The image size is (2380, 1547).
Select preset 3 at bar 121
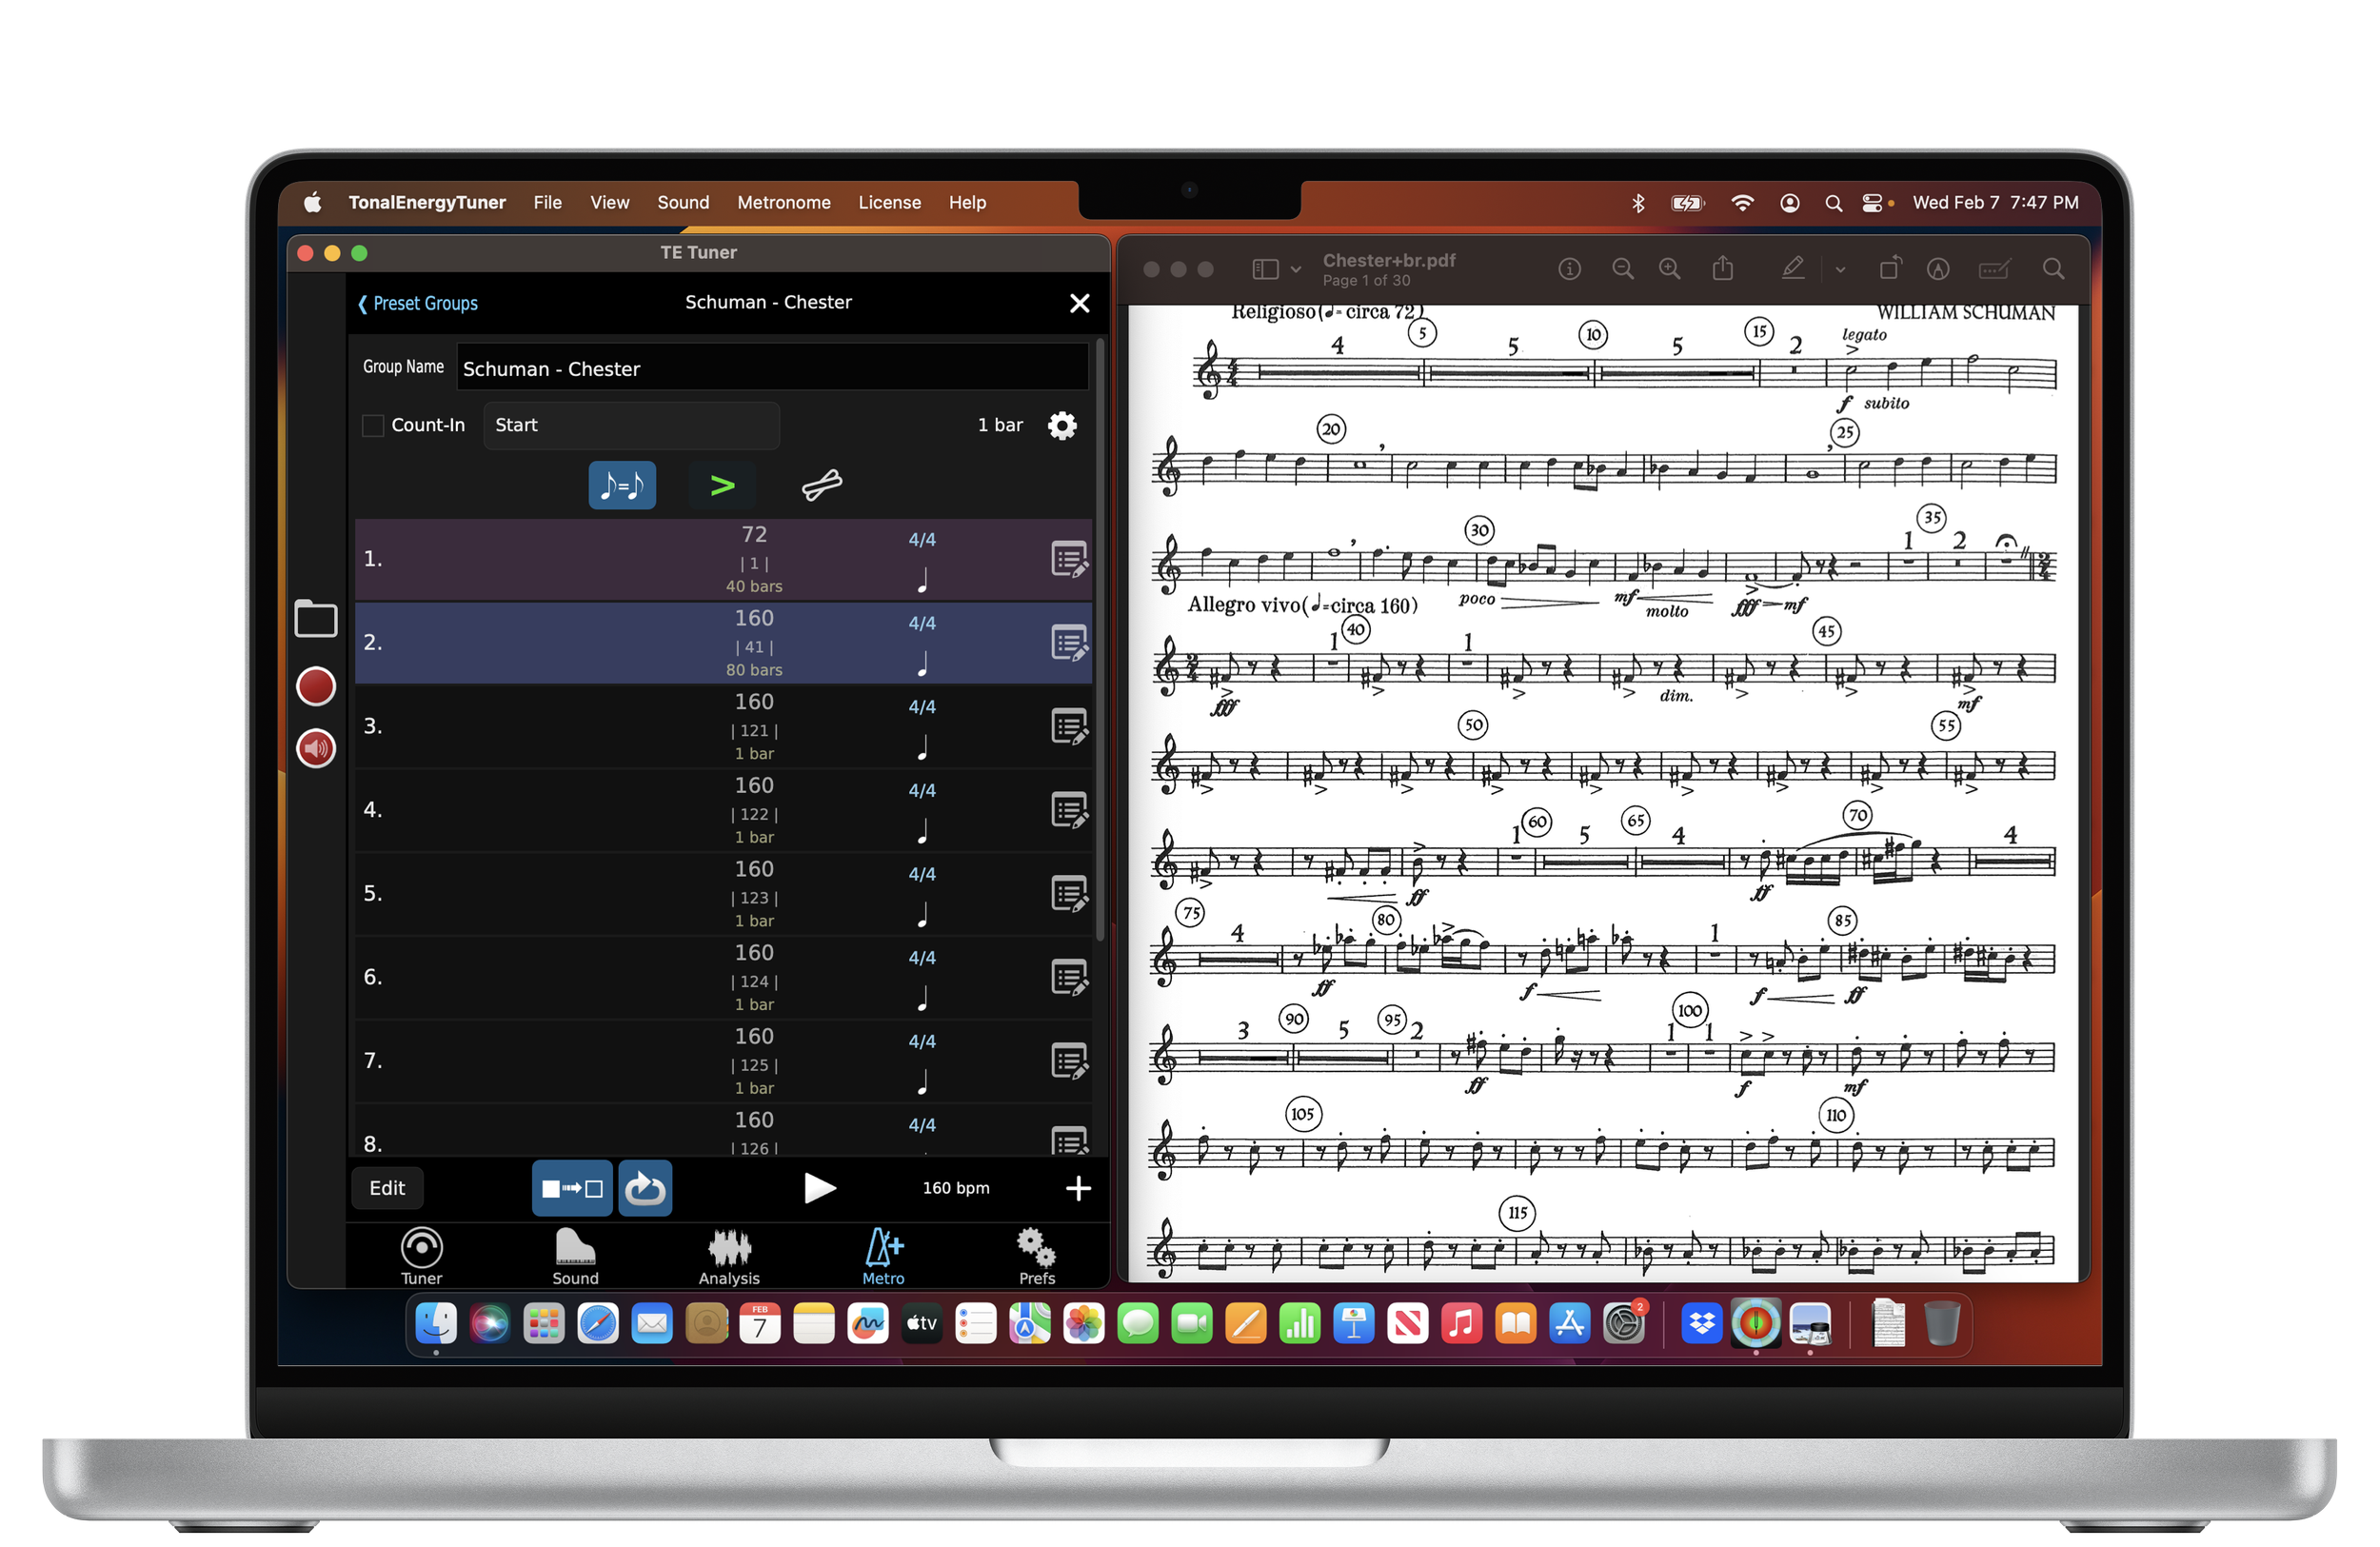point(722,728)
